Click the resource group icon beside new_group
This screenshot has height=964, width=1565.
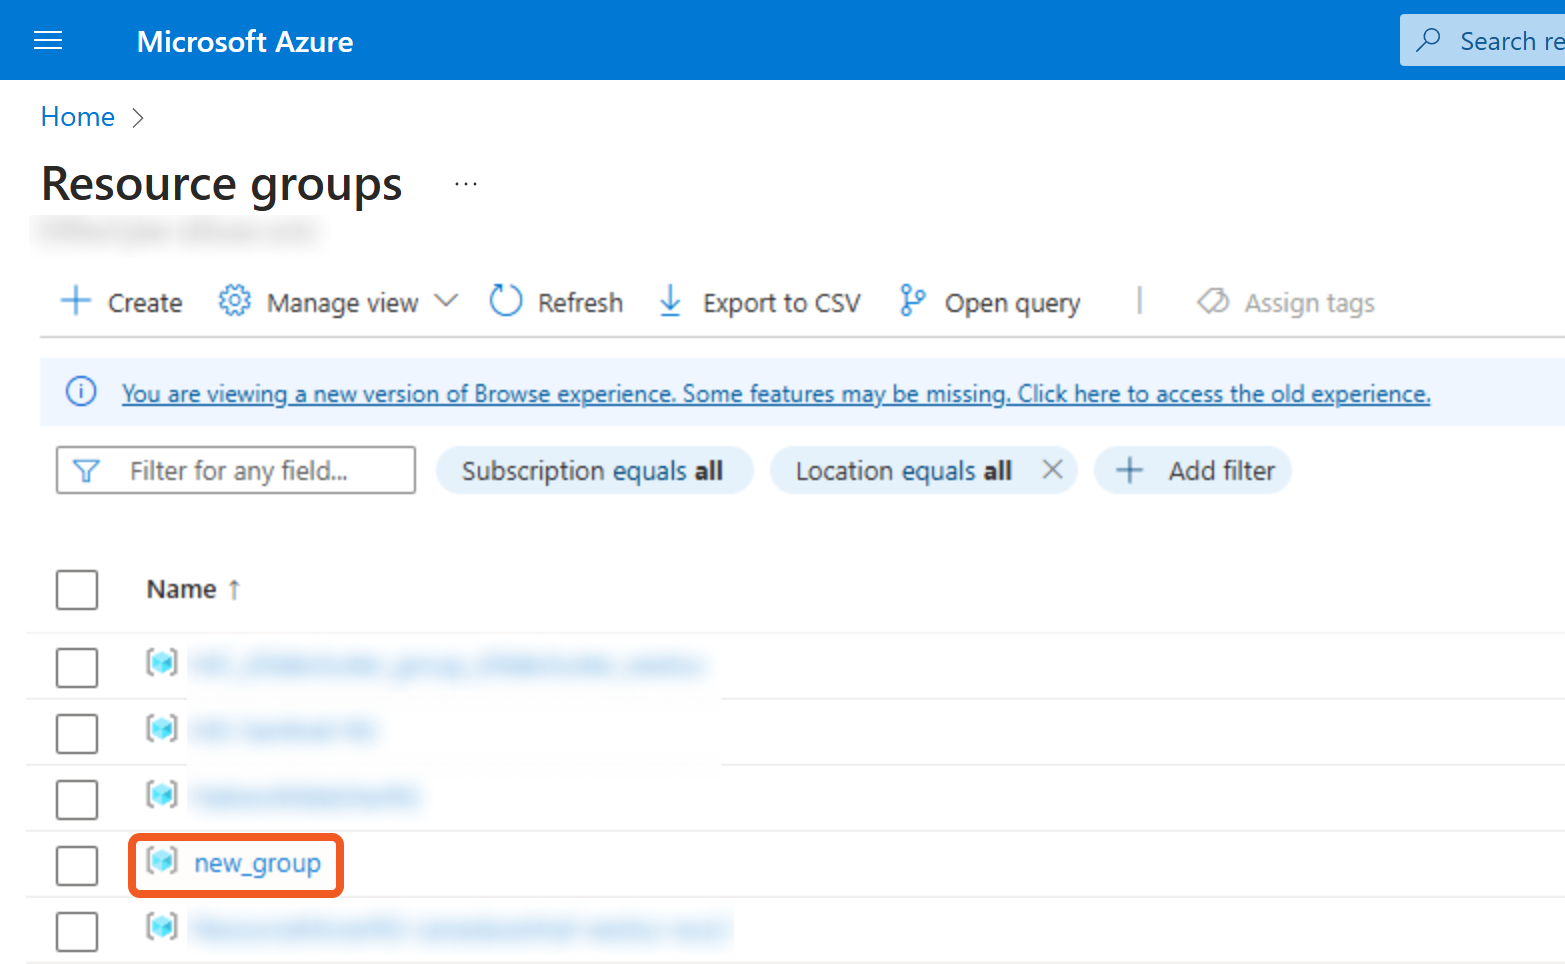coord(162,861)
